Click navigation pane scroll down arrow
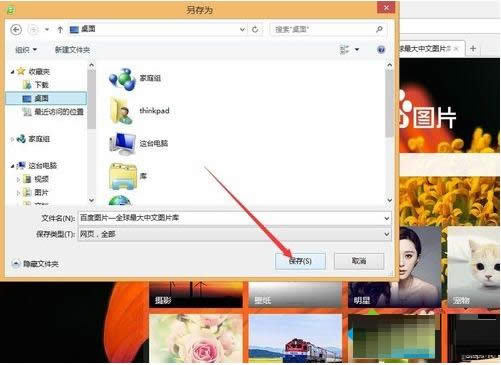 coord(92,200)
